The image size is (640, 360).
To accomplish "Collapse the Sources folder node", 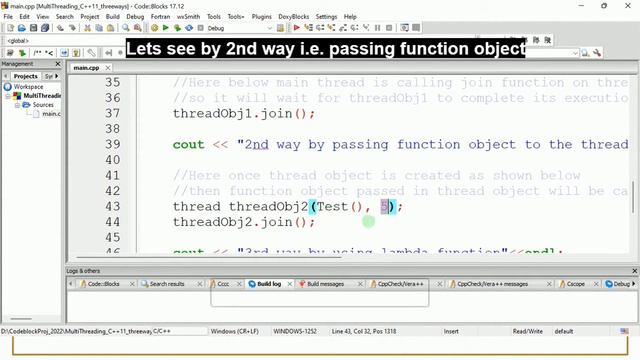I will (17, 105).
